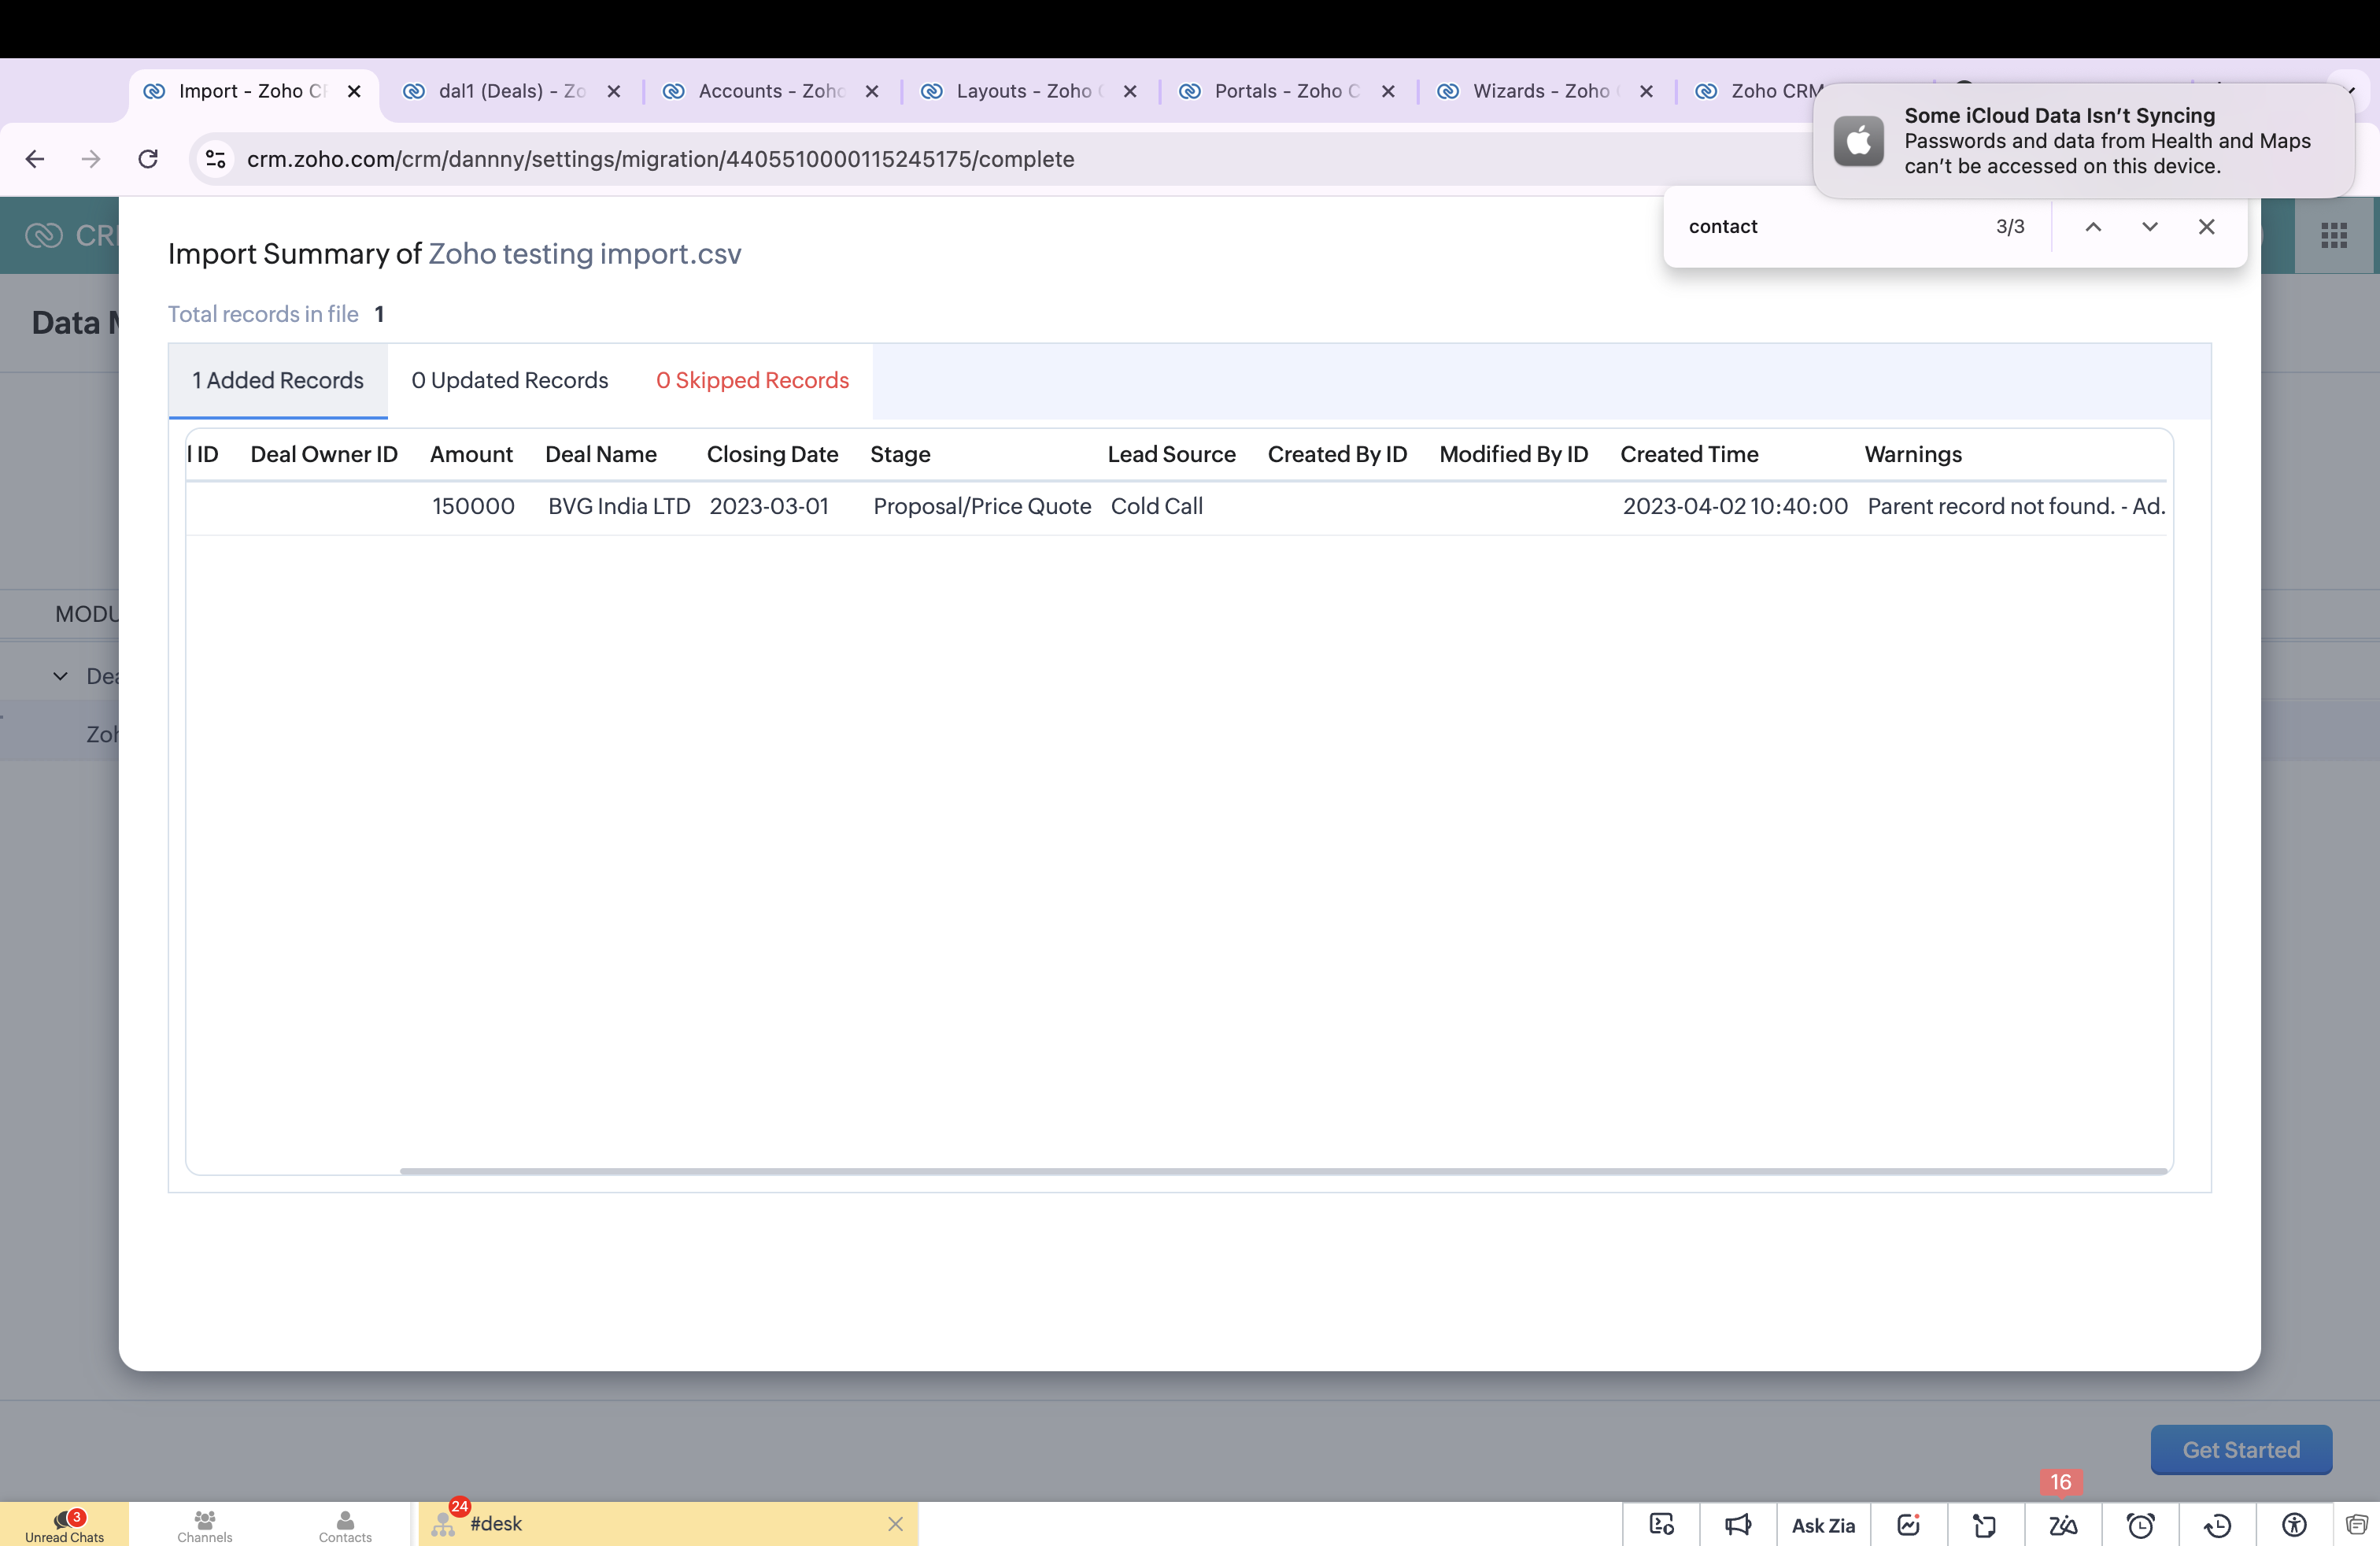Click the horizontal scrollbar under the records table
Screen dimensions: 2380x1546
[1282, 1170]
